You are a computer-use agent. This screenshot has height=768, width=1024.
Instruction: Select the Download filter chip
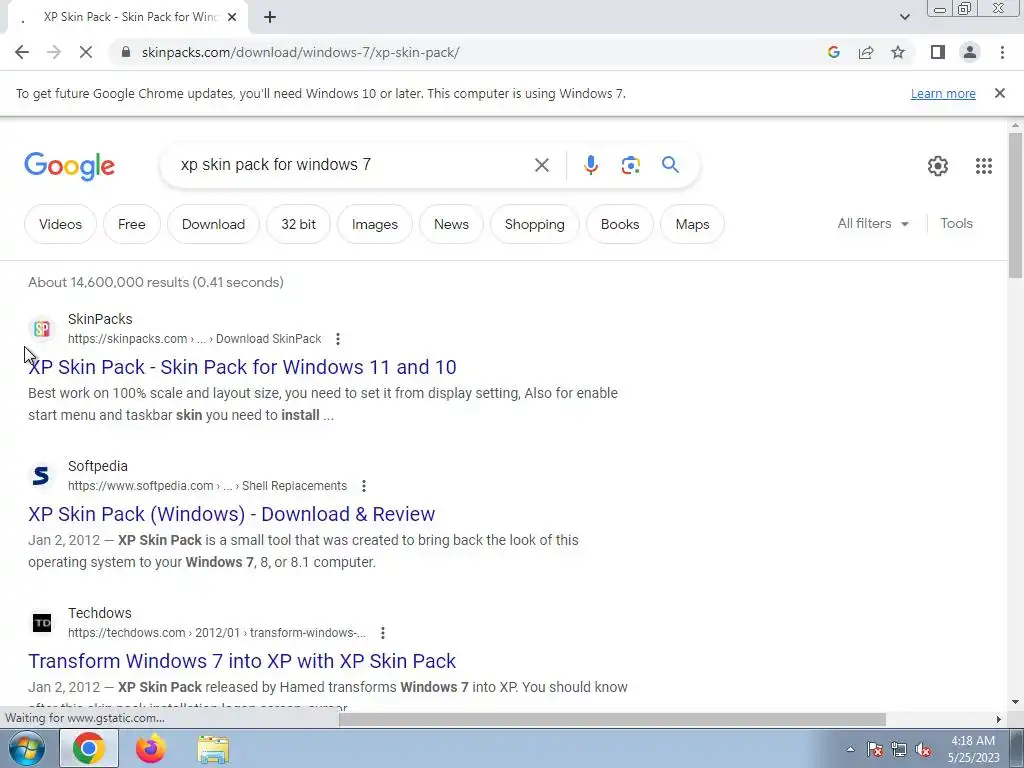213,224
